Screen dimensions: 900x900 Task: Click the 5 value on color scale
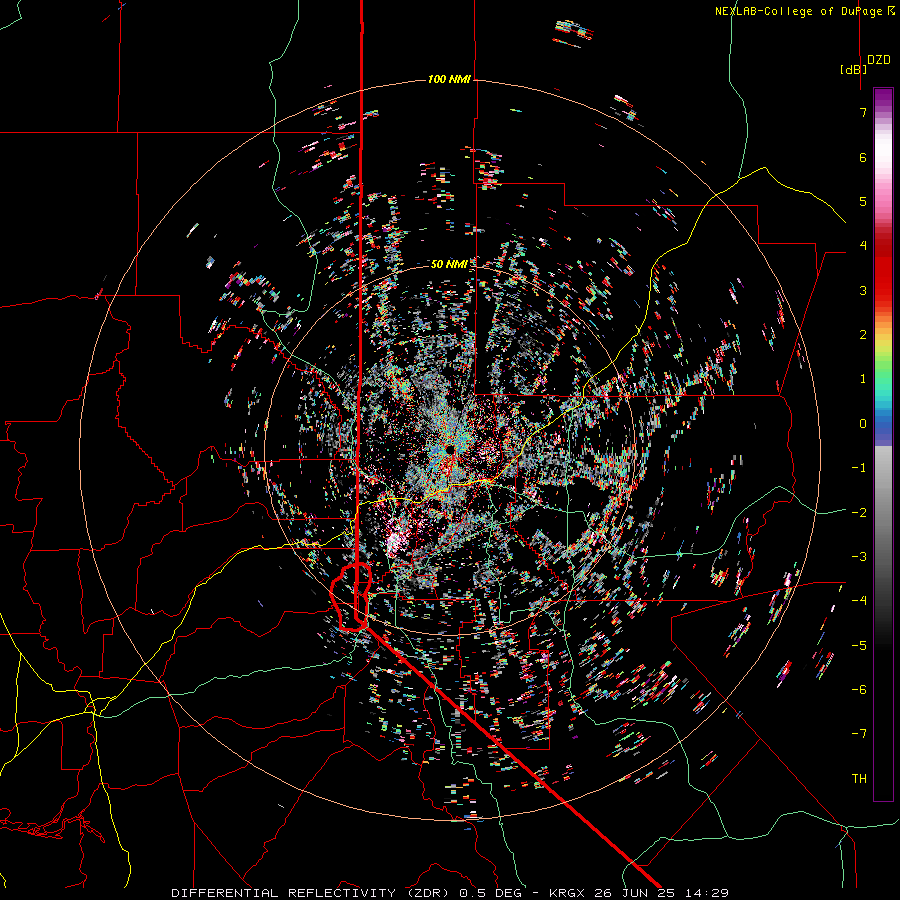tap(863, 201)
